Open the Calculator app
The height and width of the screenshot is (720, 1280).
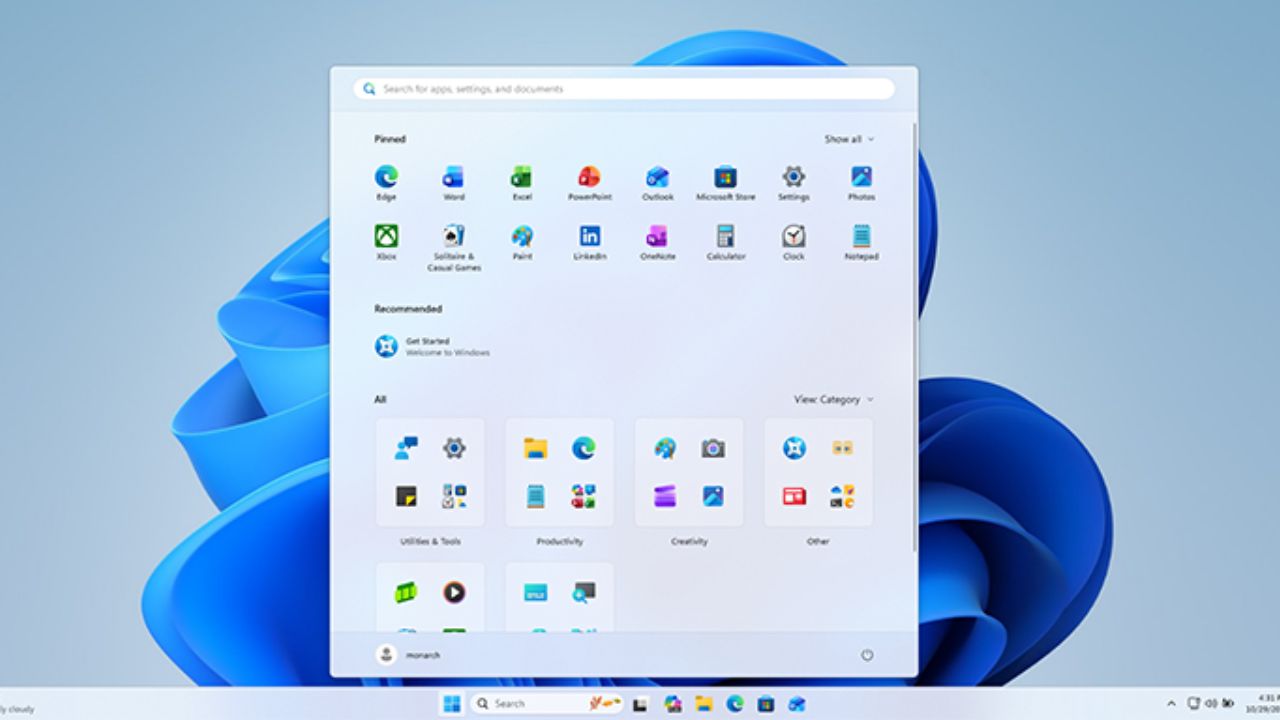click(726, 240)
